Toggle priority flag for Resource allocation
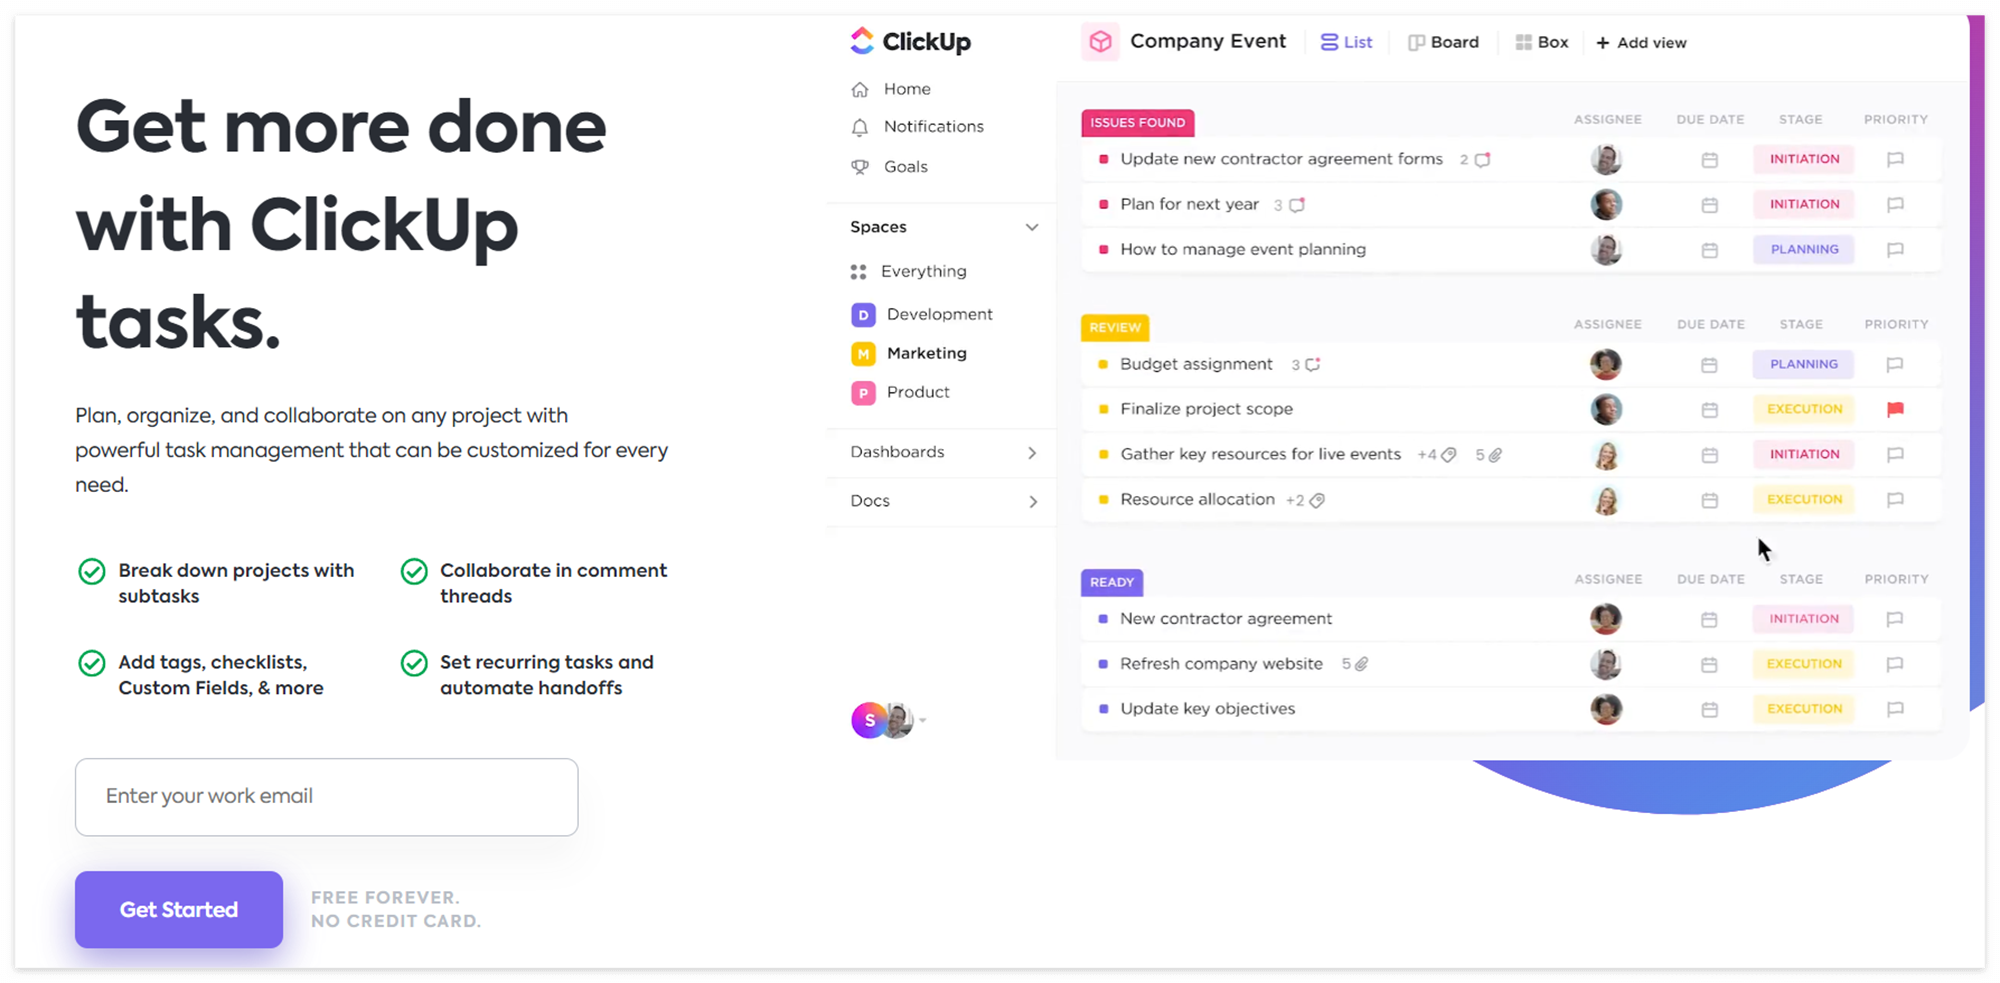 coord(1895,500)
